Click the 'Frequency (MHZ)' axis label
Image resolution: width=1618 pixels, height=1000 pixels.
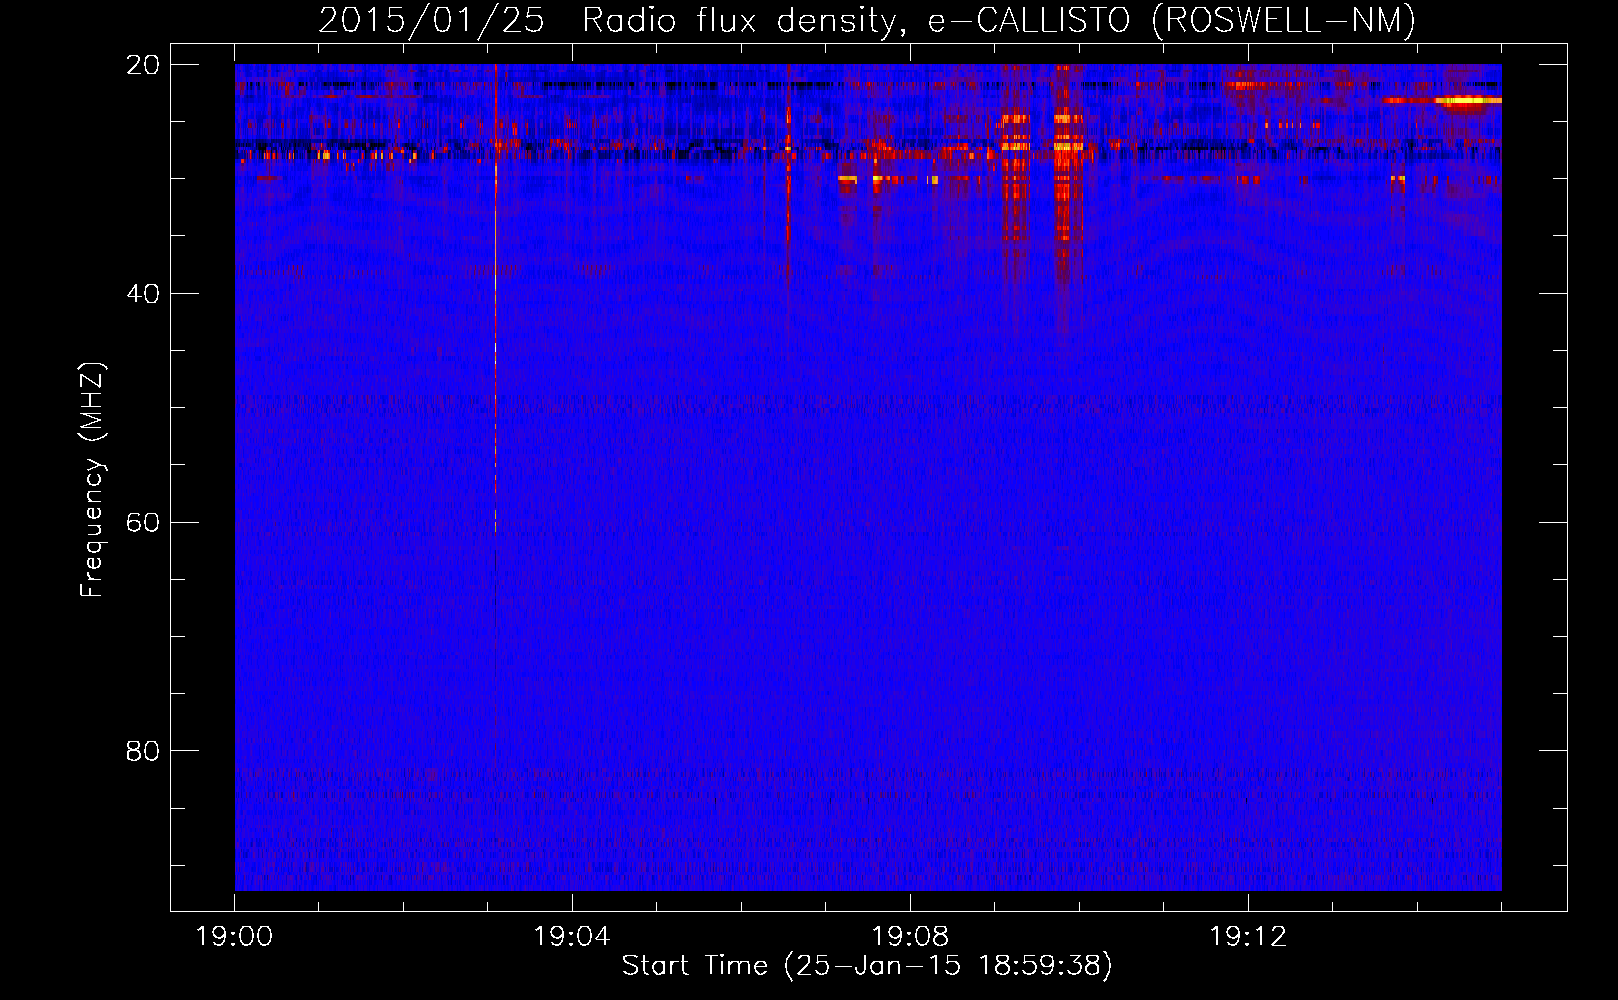tap(92, 480)
